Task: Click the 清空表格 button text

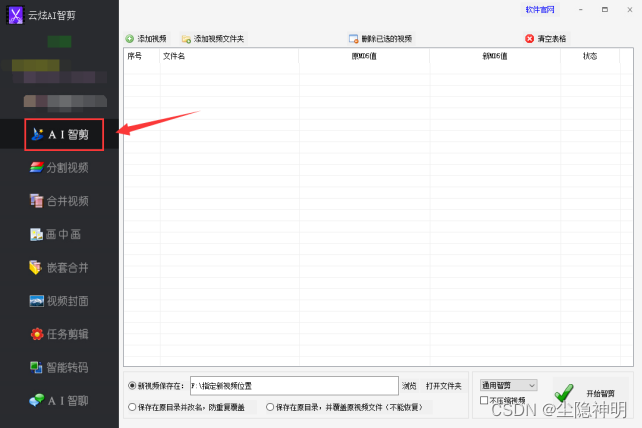Action: 552,39
